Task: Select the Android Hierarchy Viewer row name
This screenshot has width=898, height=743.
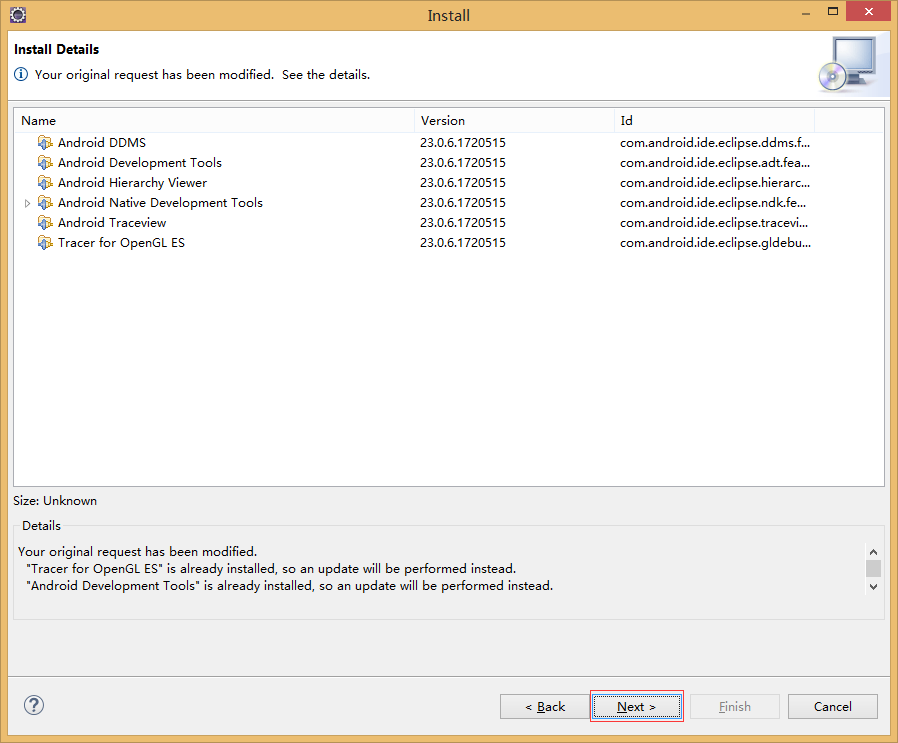Action: [x=132, y=182]
